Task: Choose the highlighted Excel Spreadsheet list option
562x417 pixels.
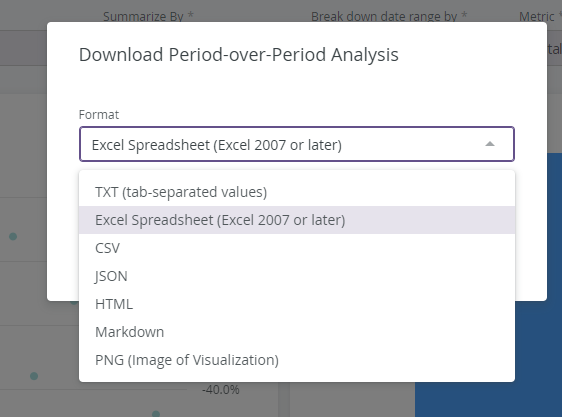Action: tap(297, 220)
